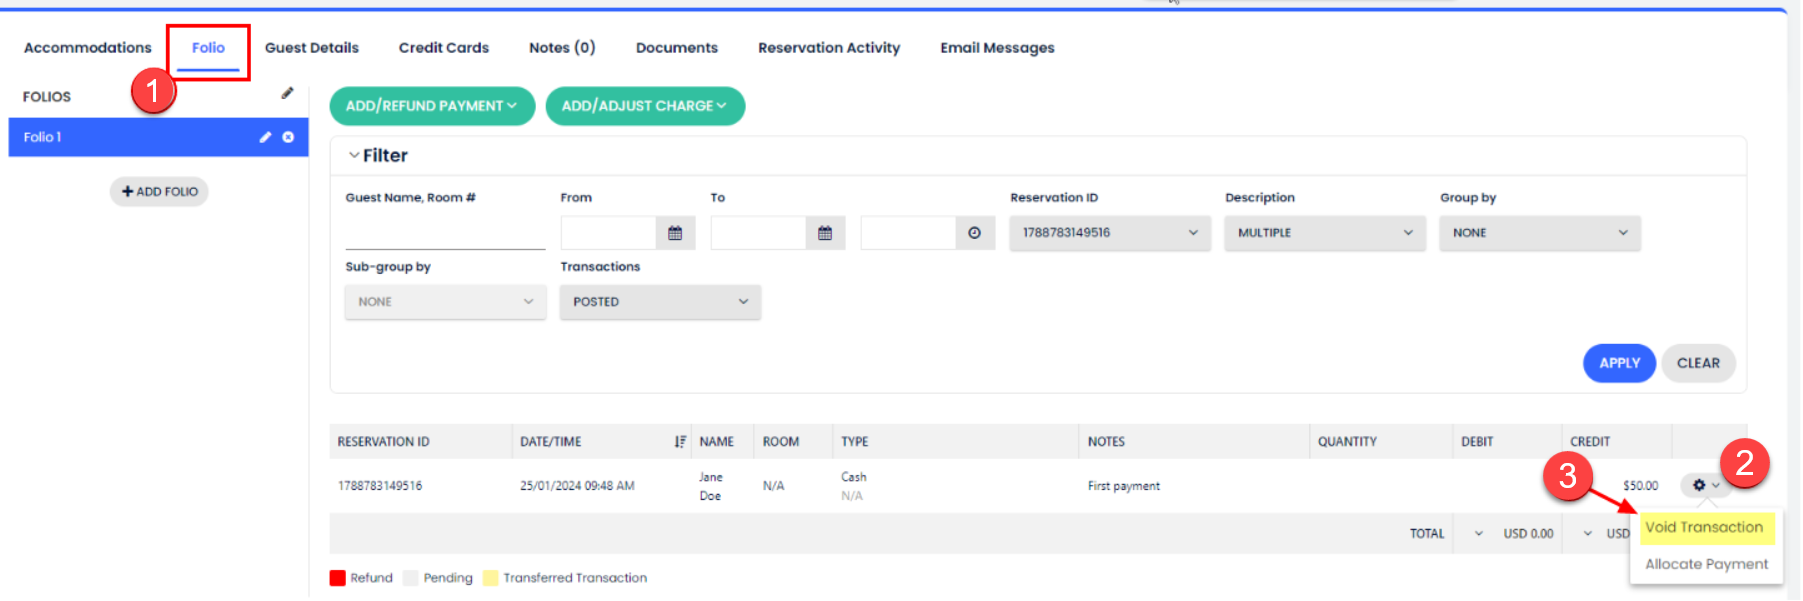This screenshot has height=601, width=1803.
Task: Click the pencil icon on Folio 1 row
Action: coord(265,137)
